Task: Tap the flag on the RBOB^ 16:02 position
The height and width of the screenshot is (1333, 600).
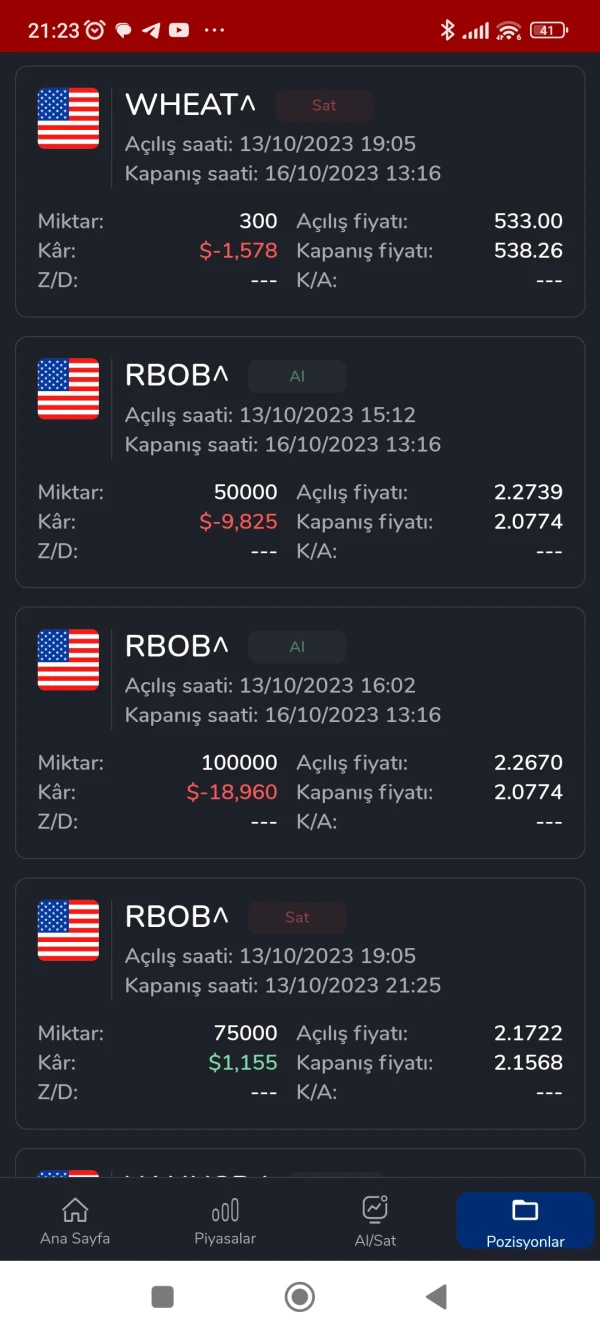Action: click(x=68, y=660)
